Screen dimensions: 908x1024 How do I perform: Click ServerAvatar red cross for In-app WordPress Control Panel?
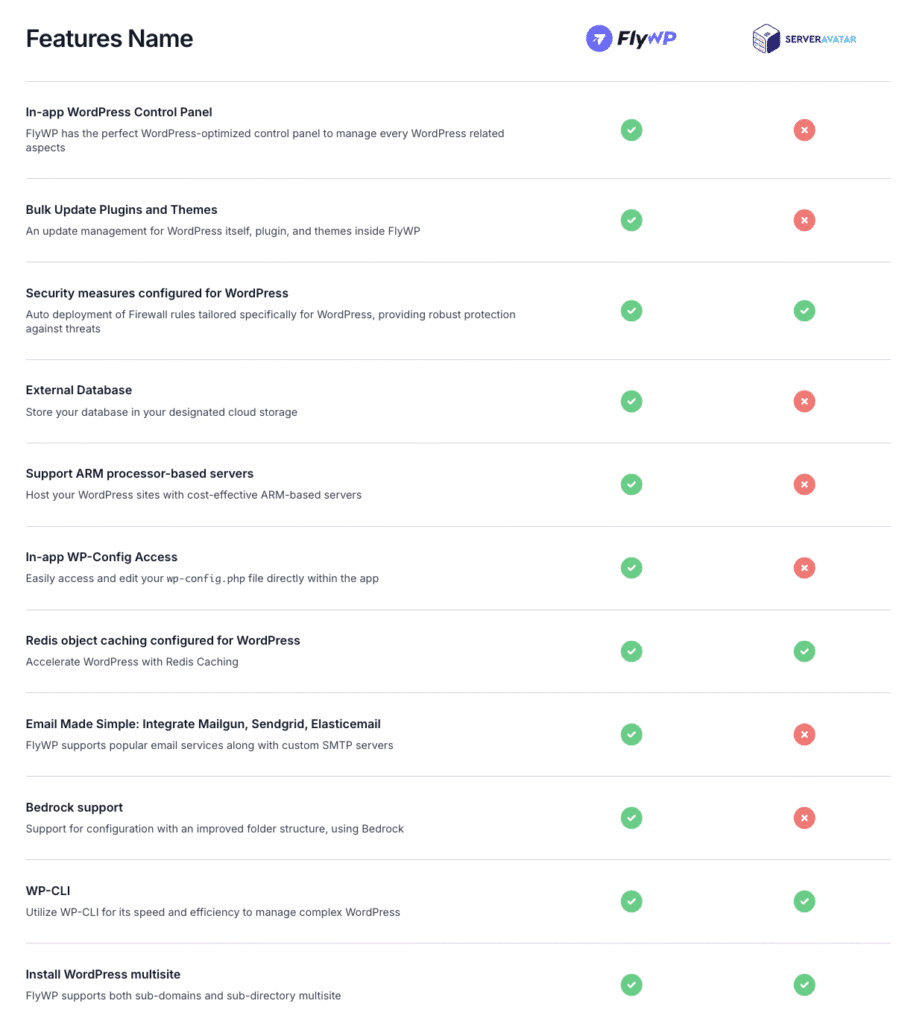pyautogui.click(x=804, y=130)
